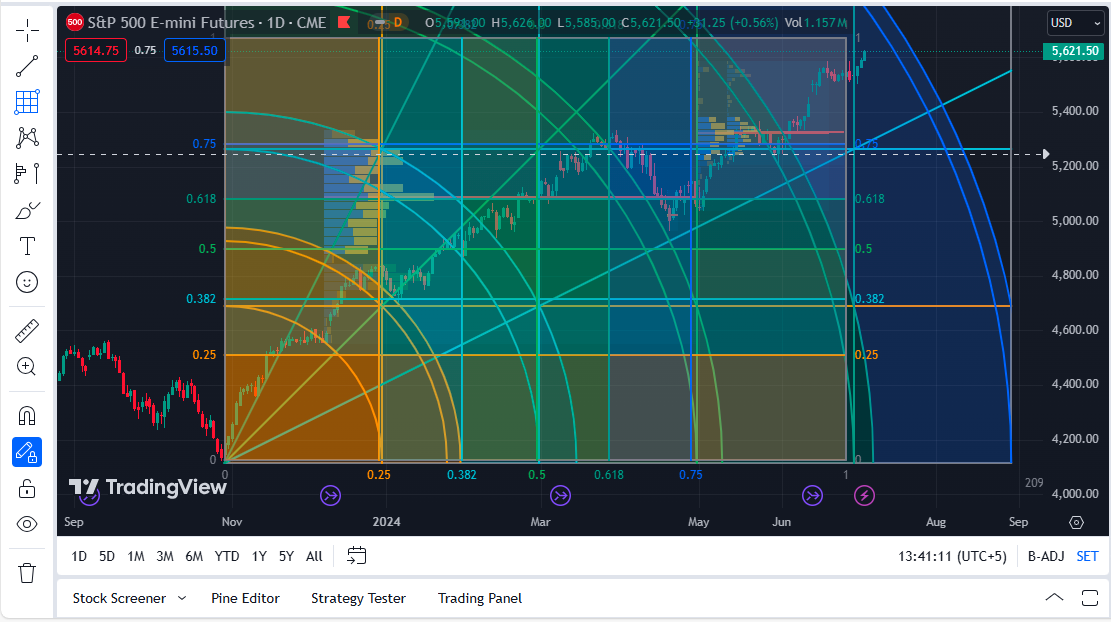The image size is (1111, 622).
Task: Expand the Stock Screener dropdown arrow
Action: click(x=182, y=598)
